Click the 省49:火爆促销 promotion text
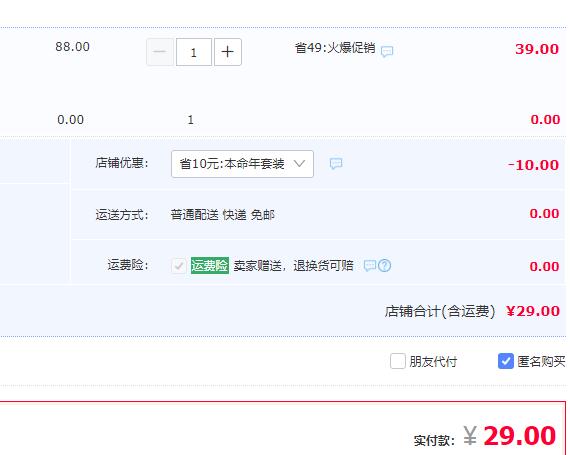Screen dimensions: 570x455 (335, 48)
